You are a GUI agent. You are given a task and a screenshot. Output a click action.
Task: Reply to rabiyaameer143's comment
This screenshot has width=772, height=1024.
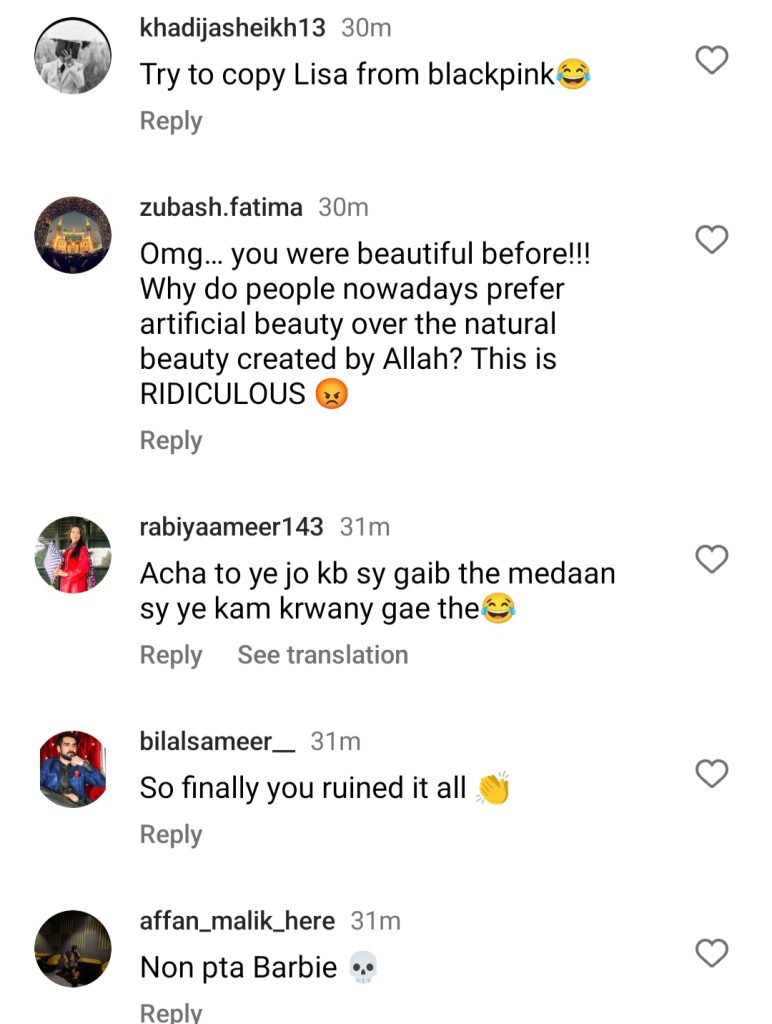[x=171, y=656]
